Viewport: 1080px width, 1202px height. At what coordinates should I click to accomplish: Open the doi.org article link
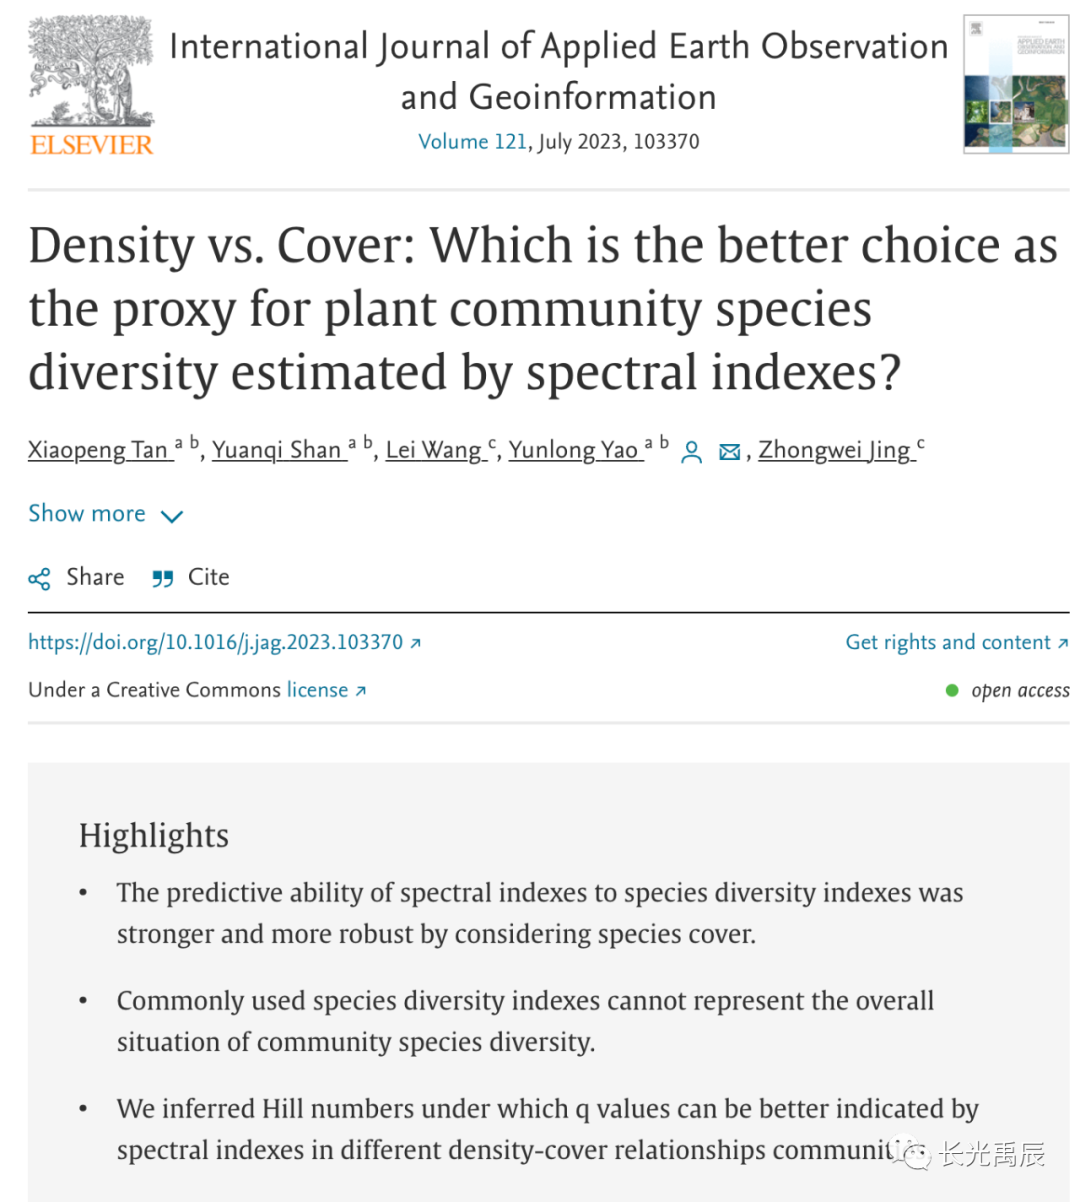pyautogui.click(x=215, y=643)
